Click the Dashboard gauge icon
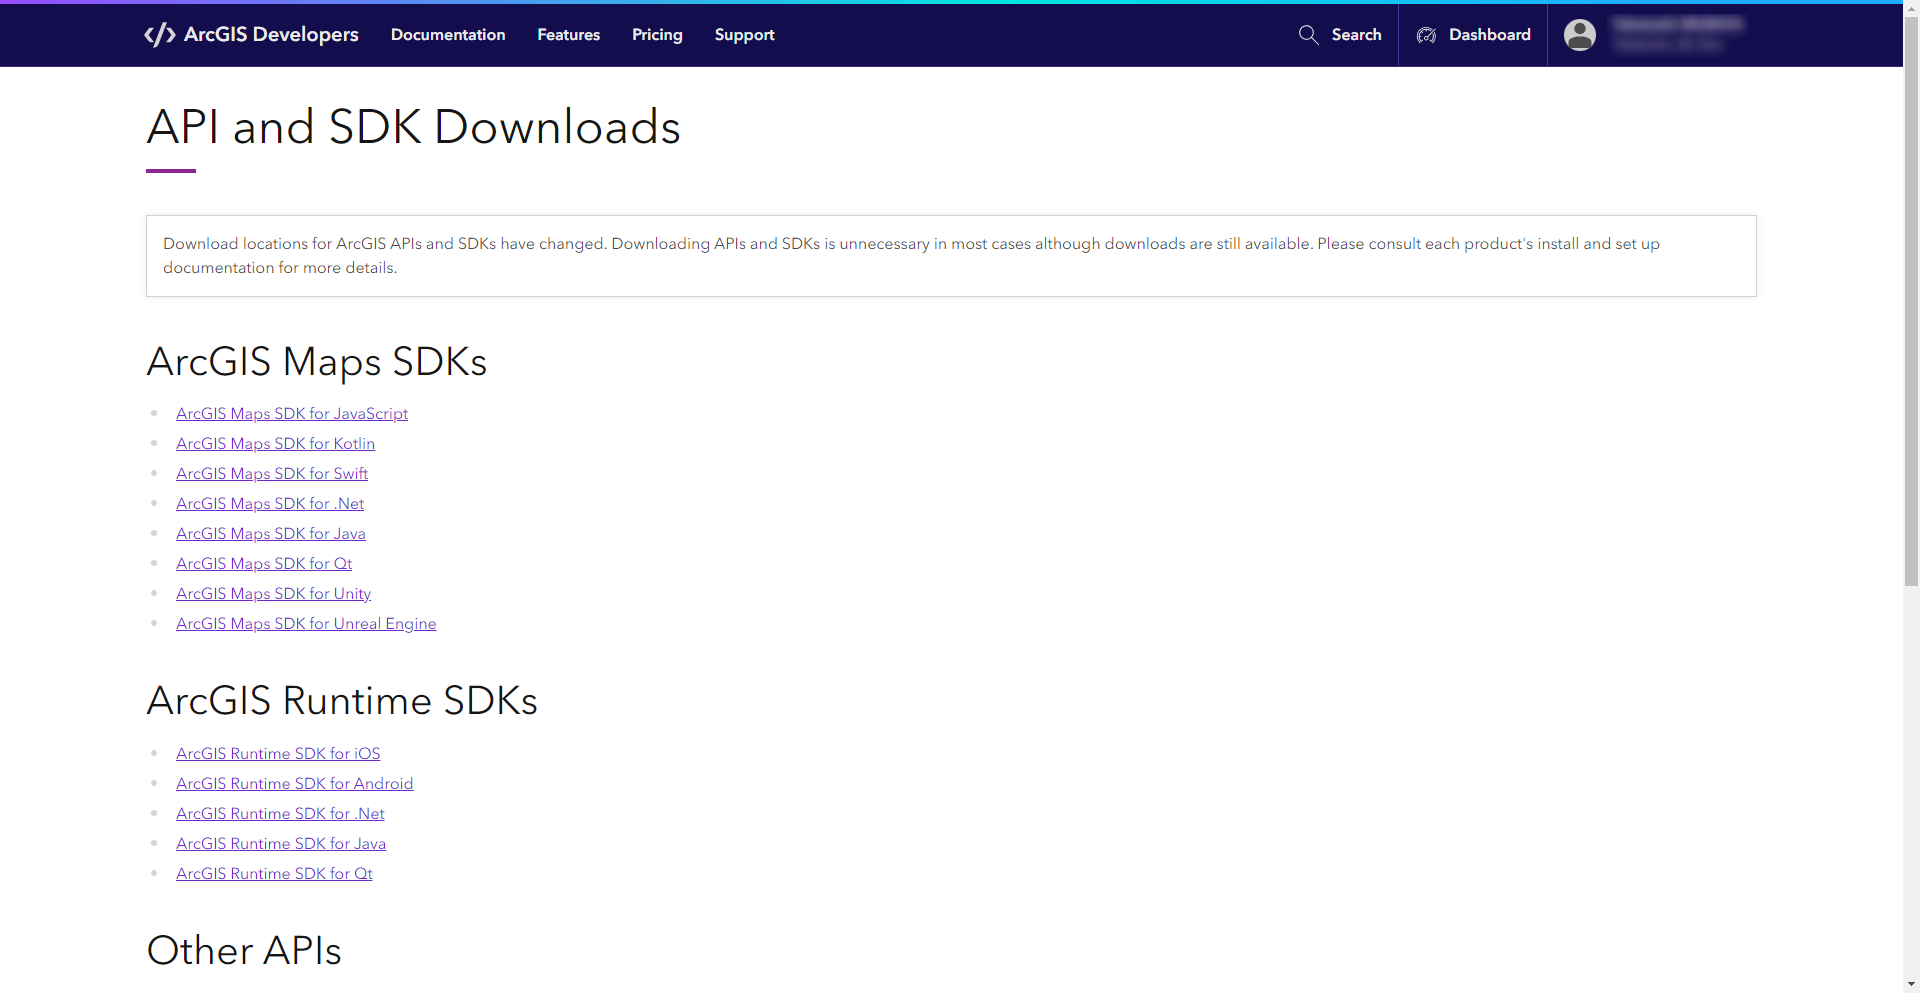1920x993 pixels. 1426,35
